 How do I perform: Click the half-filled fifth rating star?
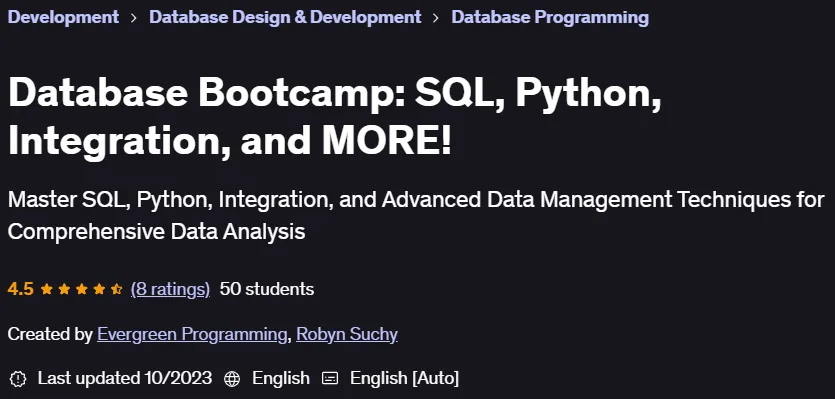(x=117, y=289)
